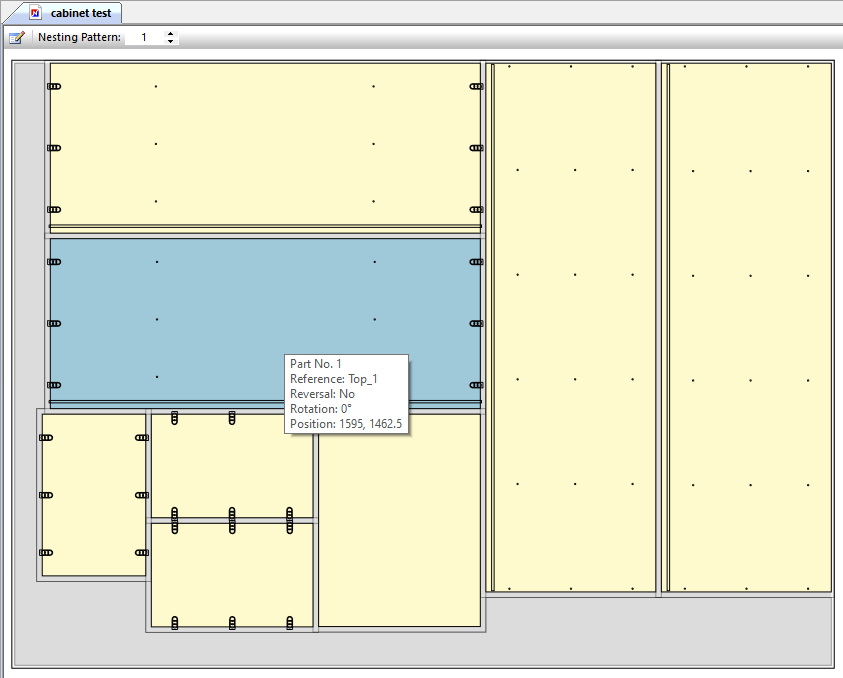Select the middle tall vertical panel
Viewport: 843px width, 678px height.
tap(573, 327)
